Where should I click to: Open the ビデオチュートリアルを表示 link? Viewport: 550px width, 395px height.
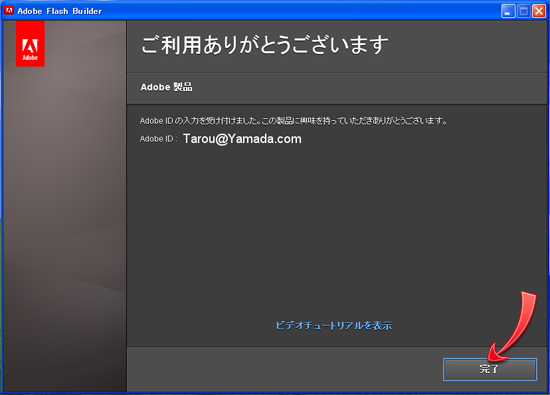point(334,326)
